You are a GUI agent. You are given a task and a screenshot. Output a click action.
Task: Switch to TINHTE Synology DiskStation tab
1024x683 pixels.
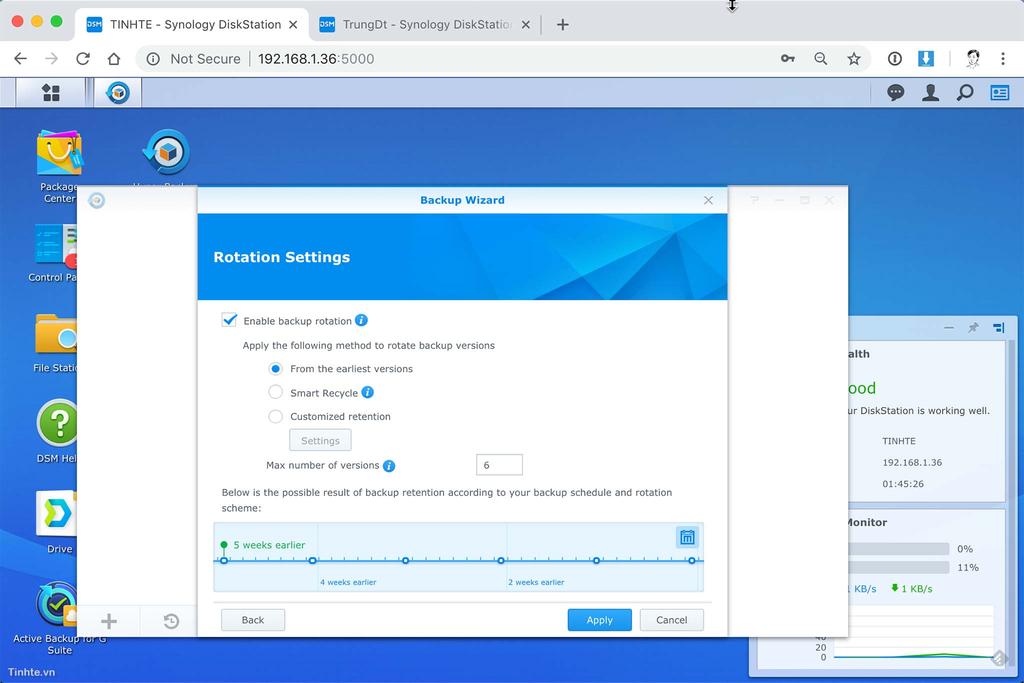[193, 25]
